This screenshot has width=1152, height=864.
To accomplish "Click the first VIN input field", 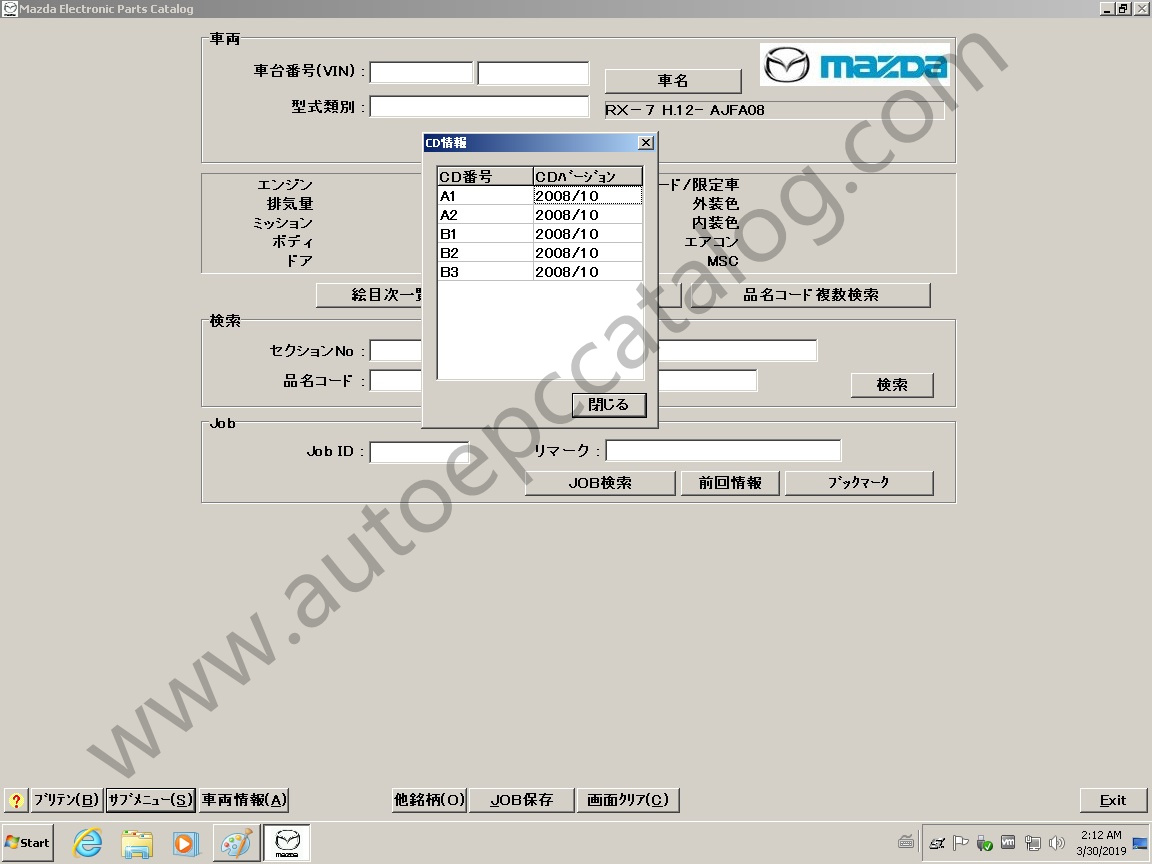I will click(x=421, y=72).
